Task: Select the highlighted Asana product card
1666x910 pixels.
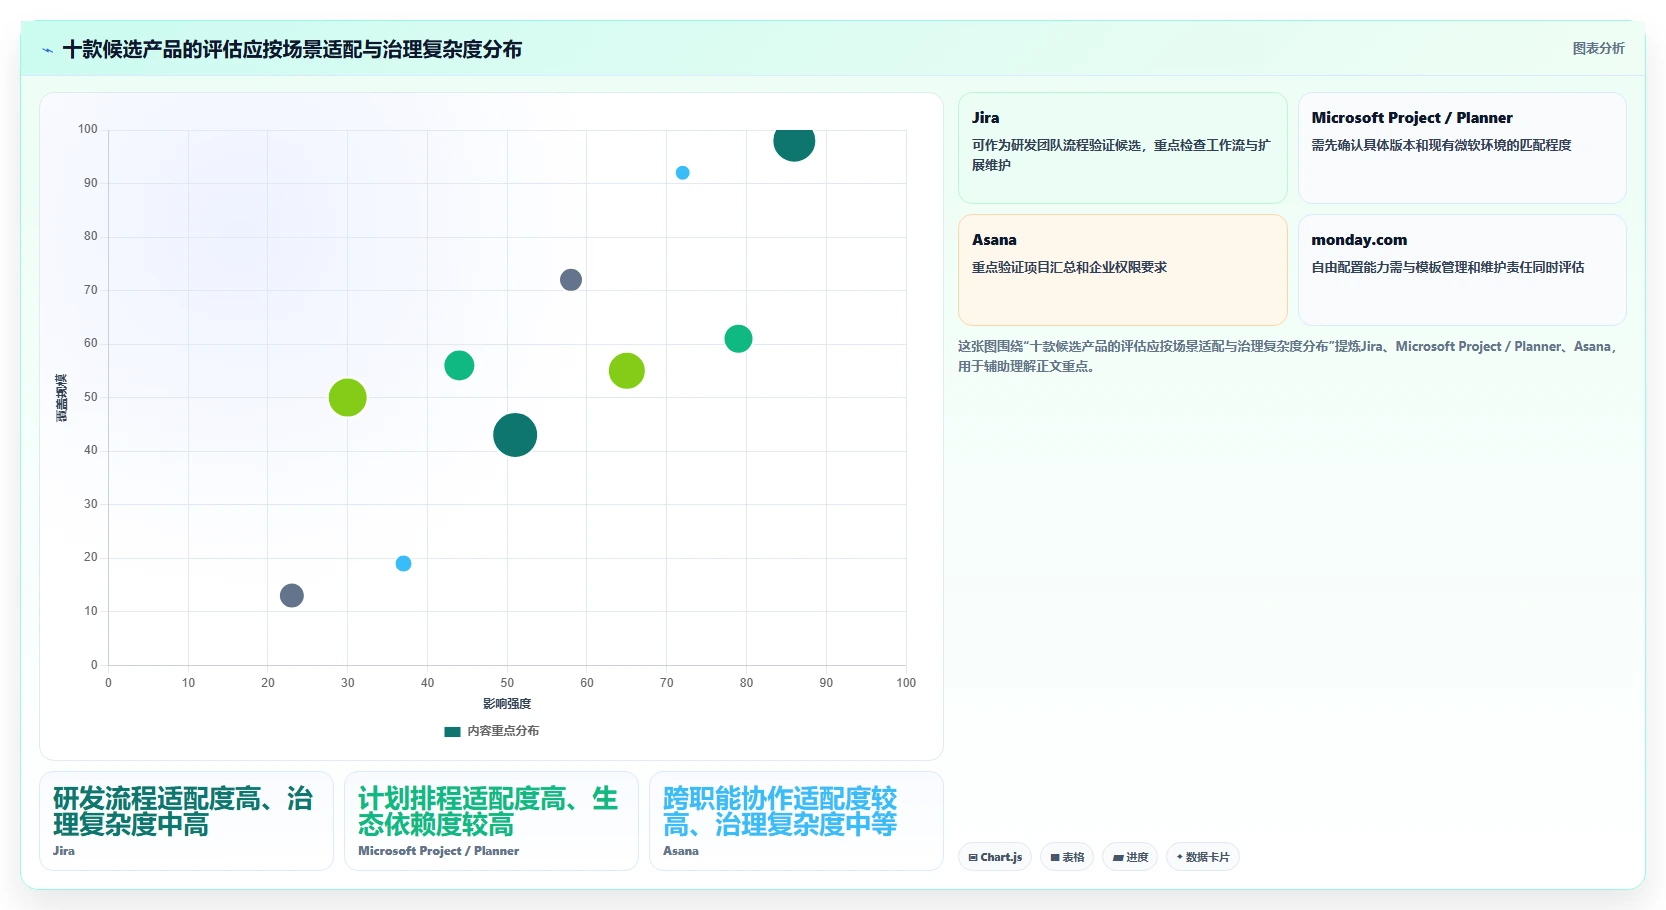Action: pyautogui.click(x=1122, y=270)
